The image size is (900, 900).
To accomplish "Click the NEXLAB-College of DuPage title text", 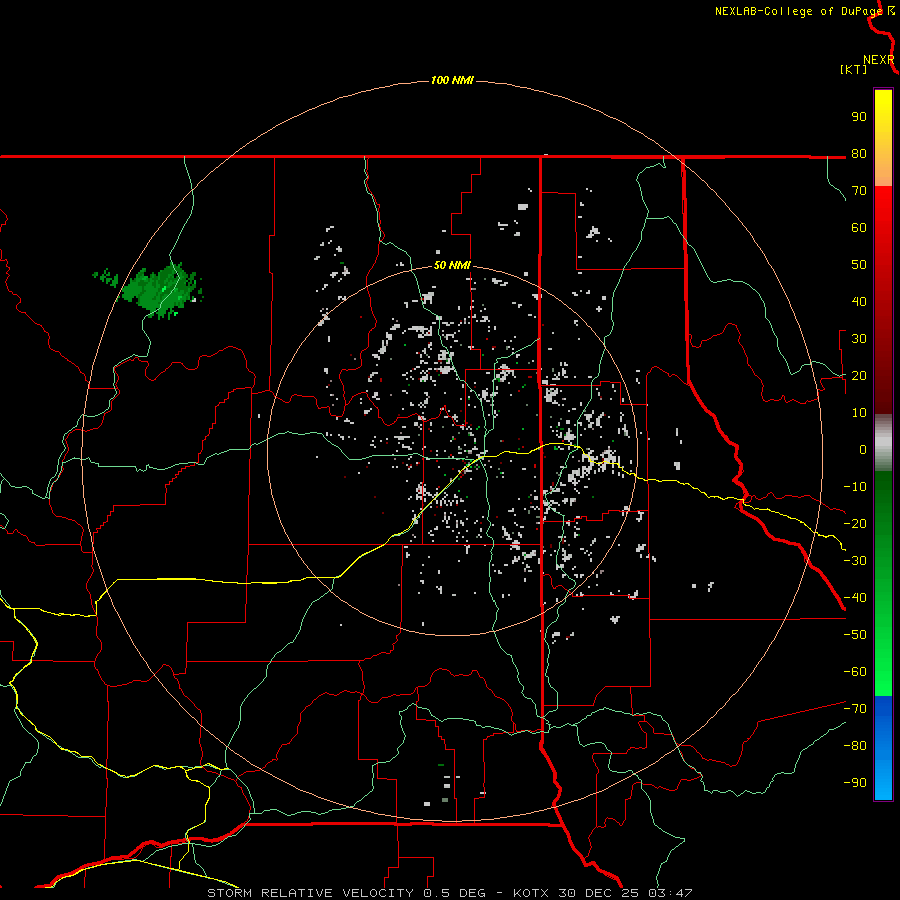I will 798,11.
